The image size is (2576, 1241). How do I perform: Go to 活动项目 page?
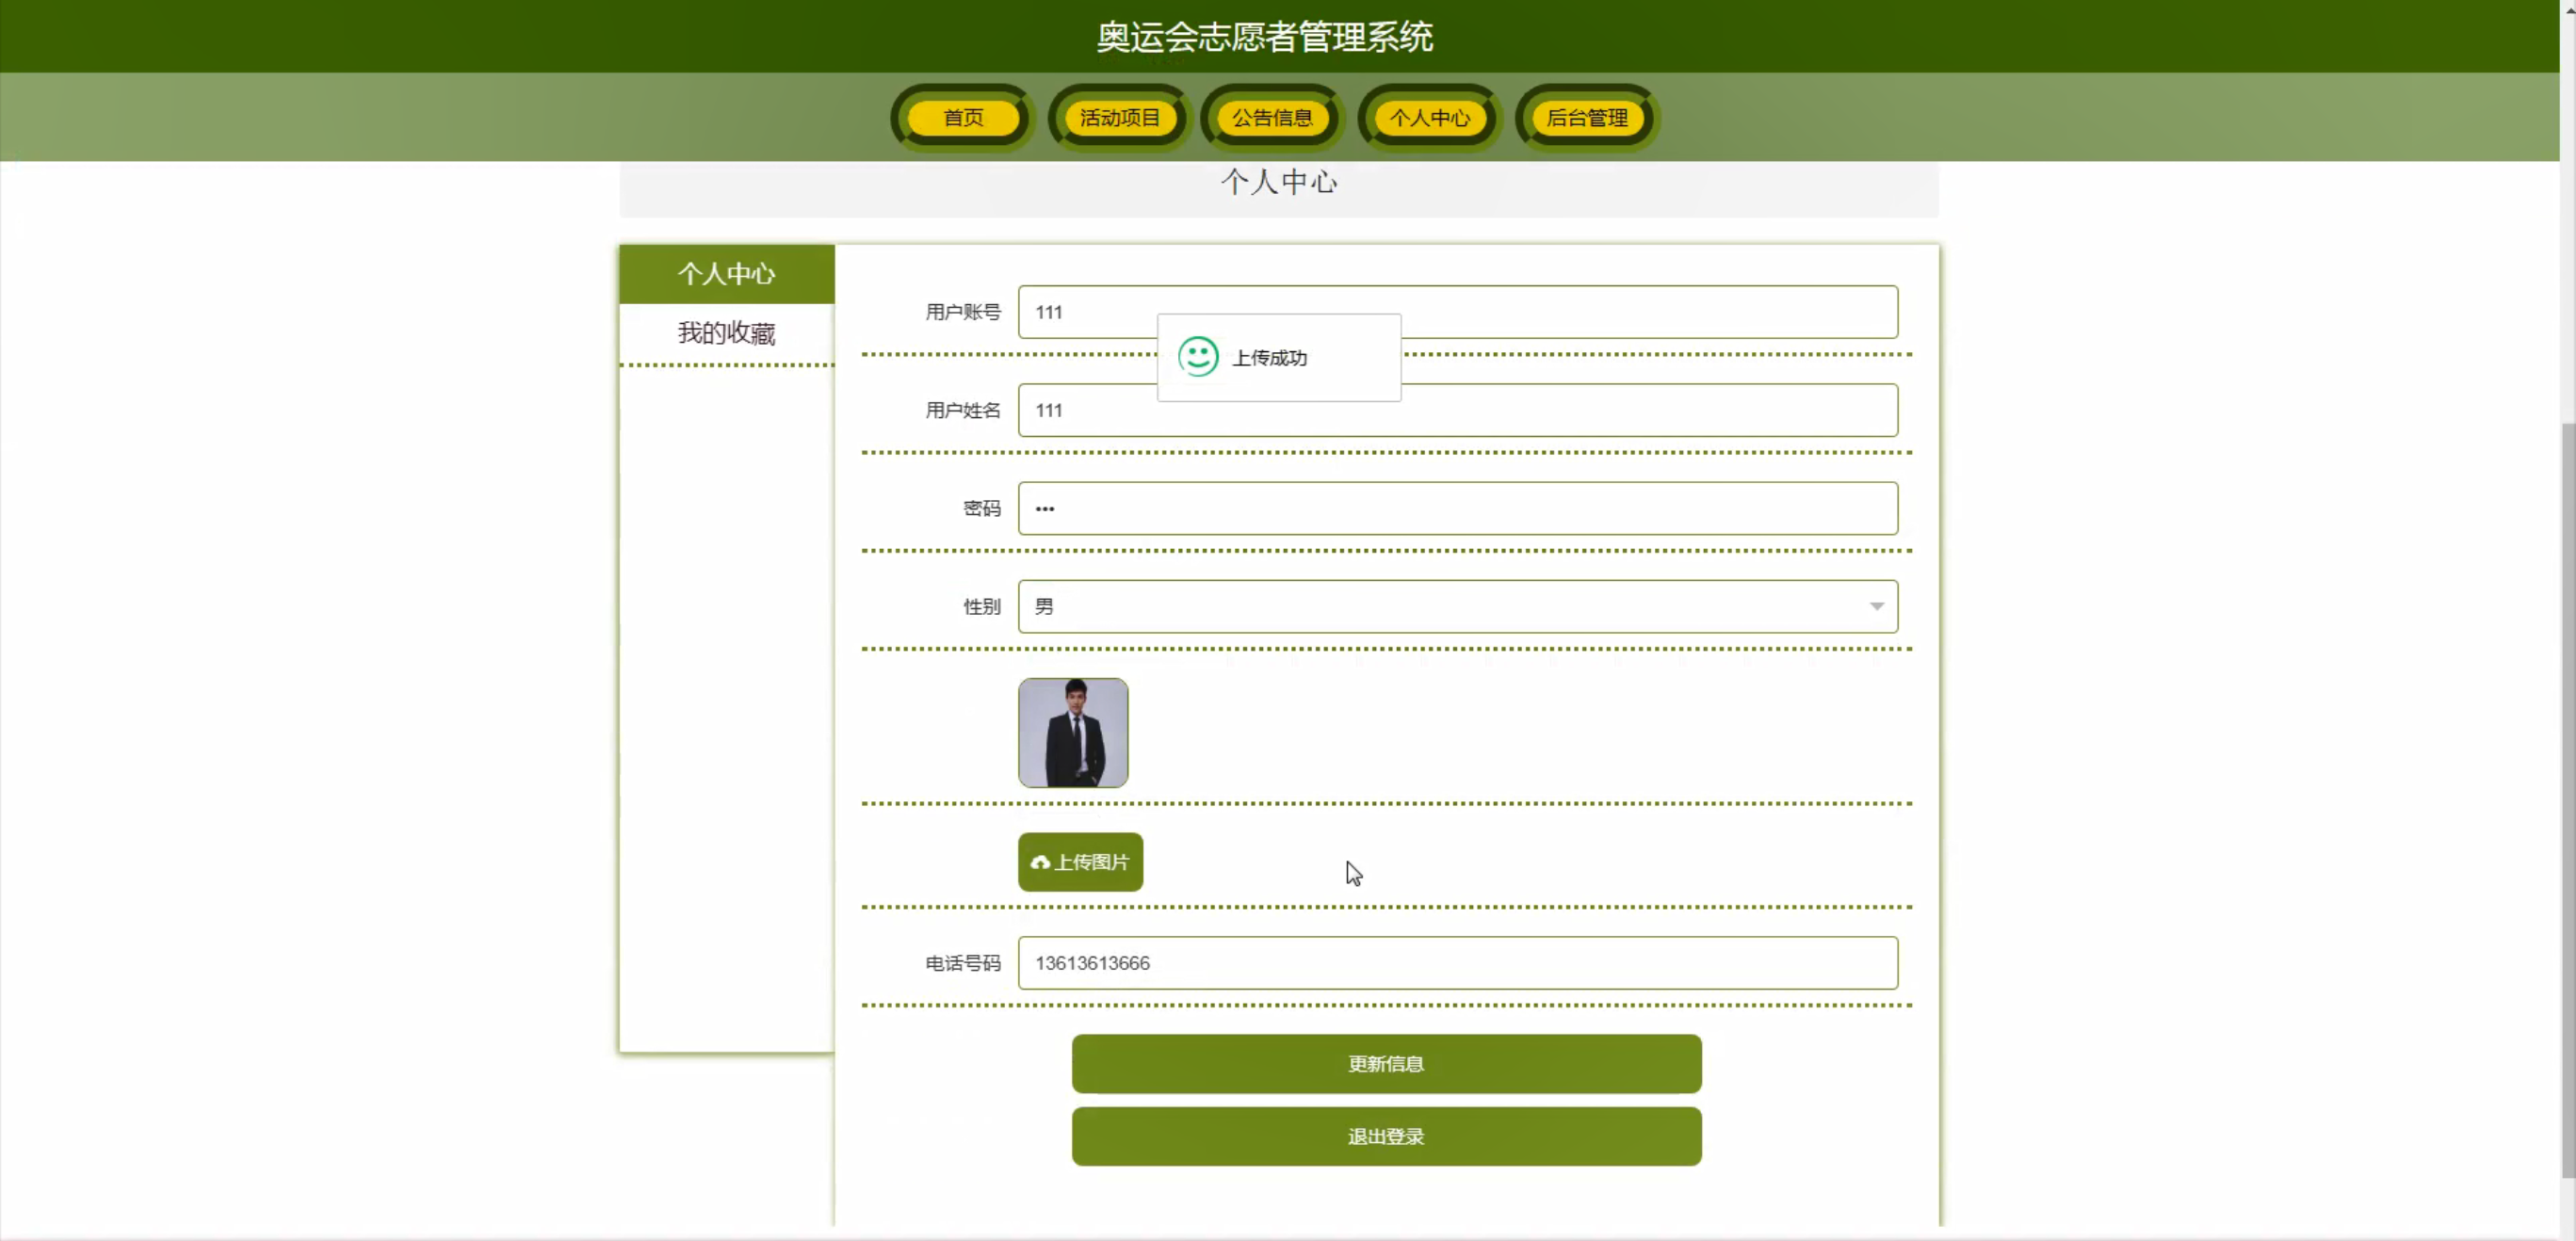[x=1119, y=118]
